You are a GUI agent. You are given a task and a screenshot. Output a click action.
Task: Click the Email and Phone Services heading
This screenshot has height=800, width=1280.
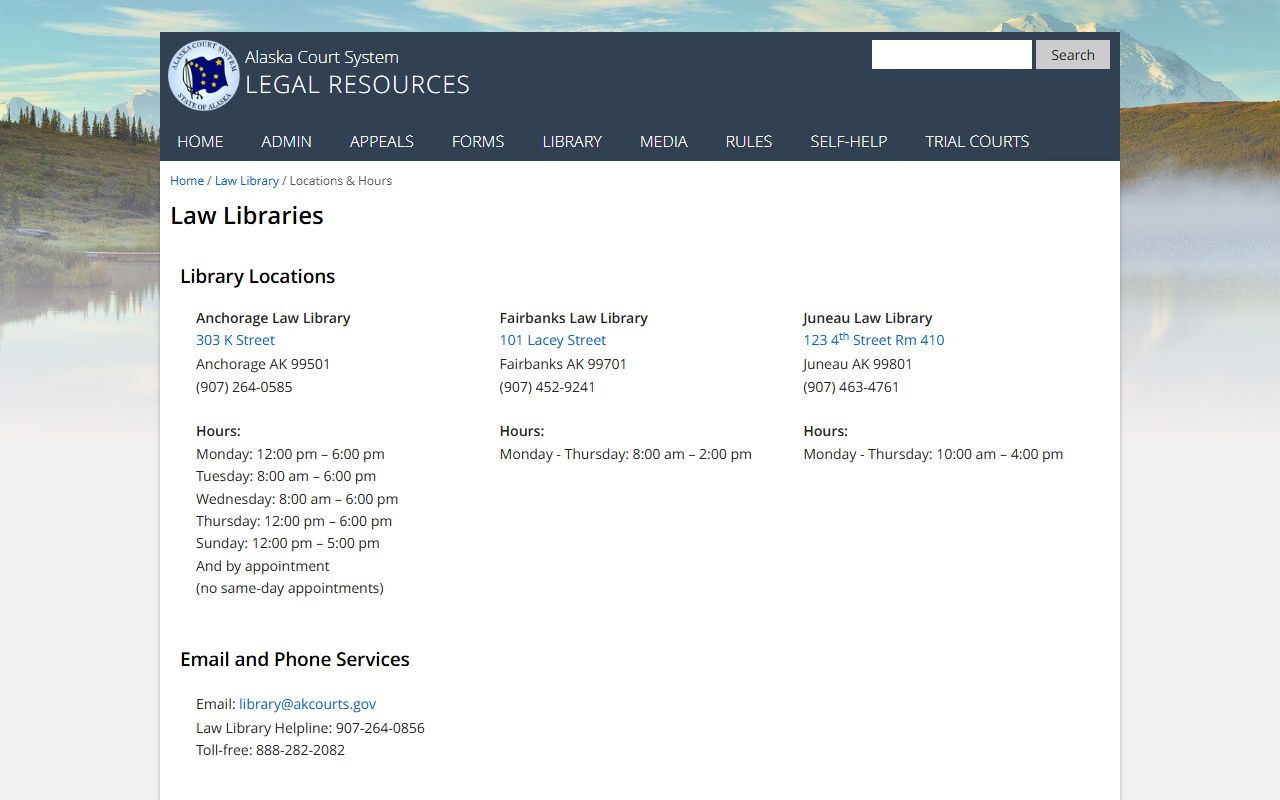tap(295, 659)
